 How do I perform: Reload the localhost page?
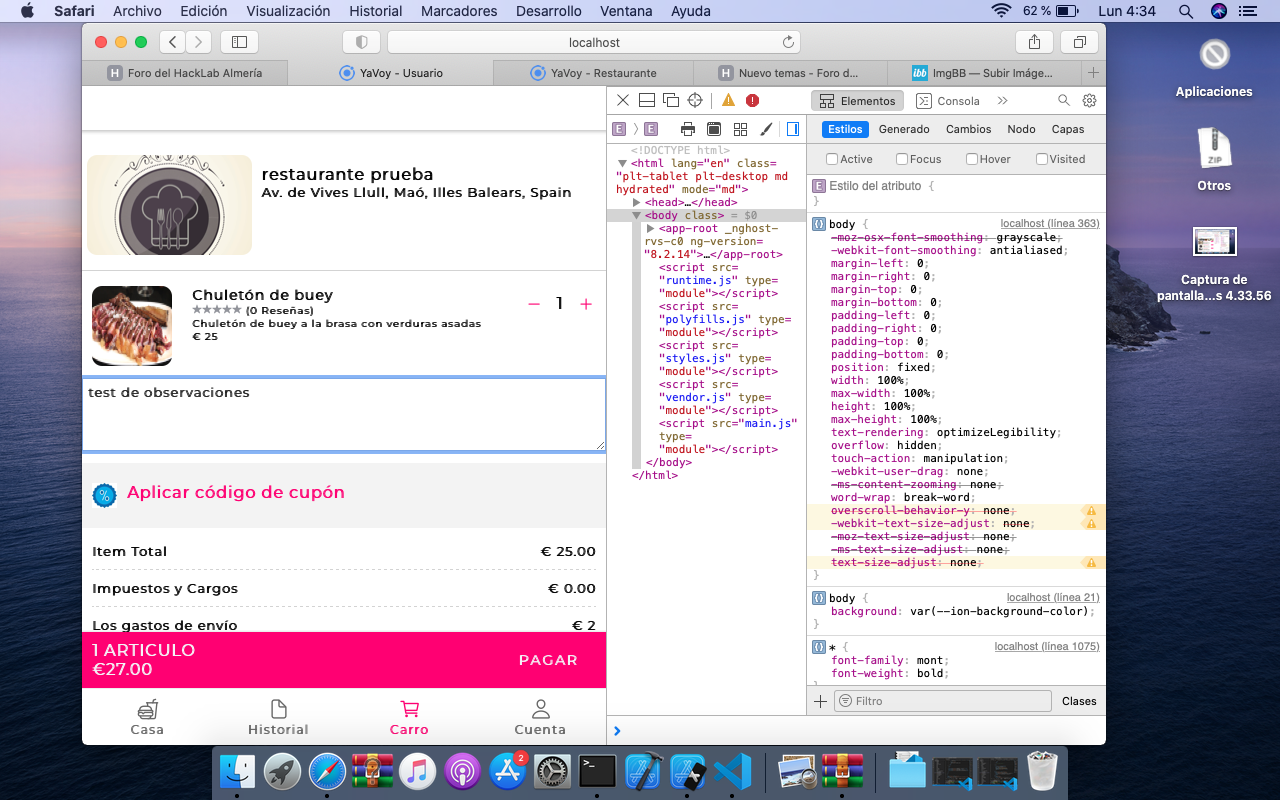pyautogui.click(x=788, y=42)
